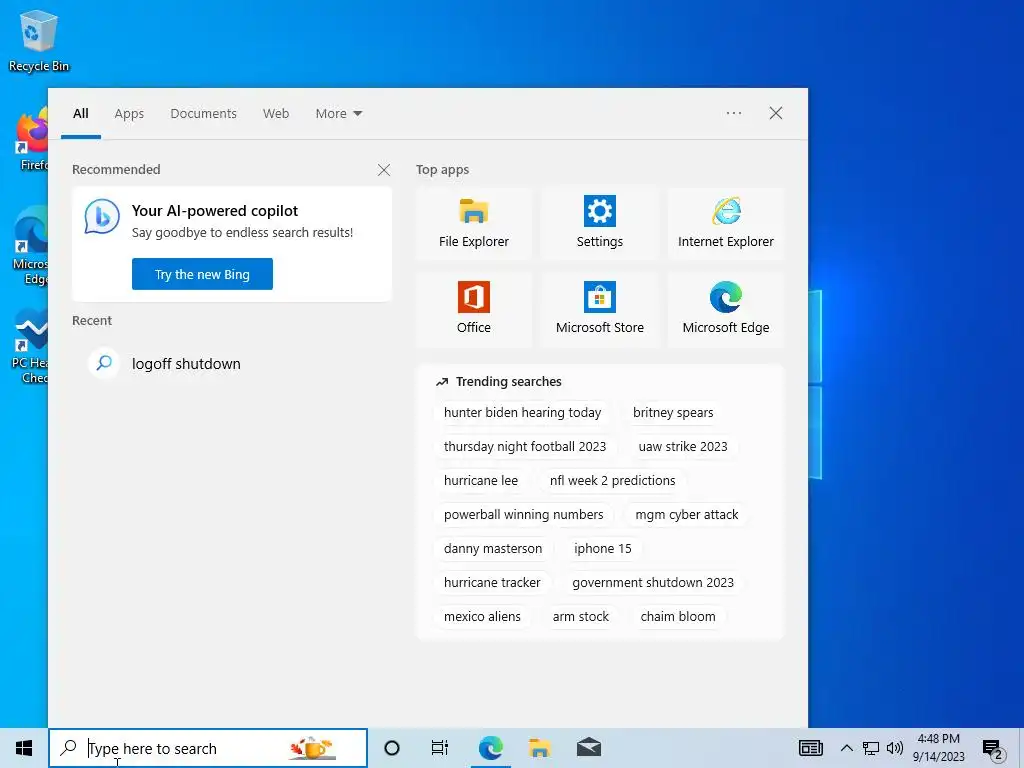
Task: Click the search options ellipsis icon
Action: (733, 113)
